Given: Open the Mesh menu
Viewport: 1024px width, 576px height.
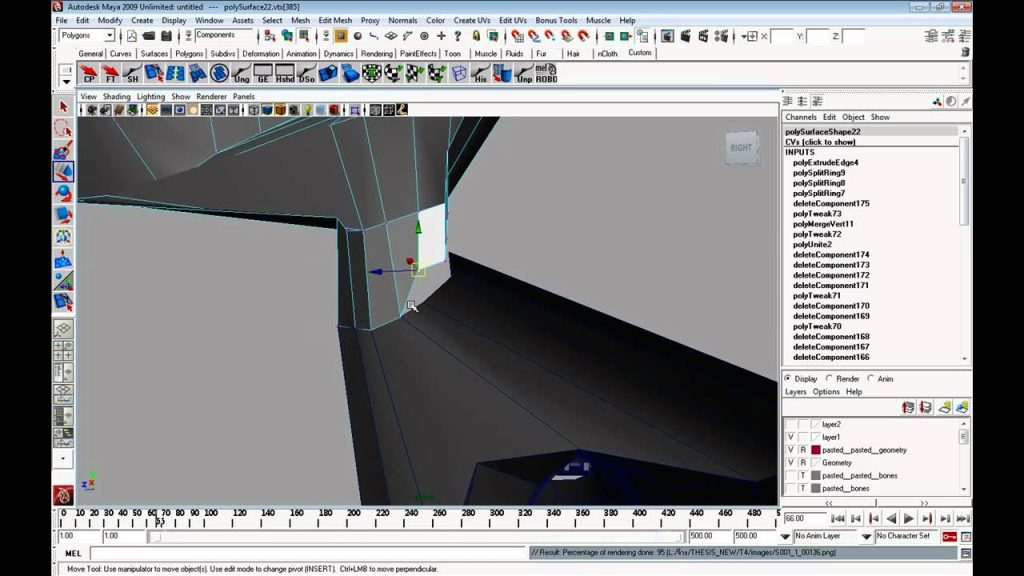Looking at the screenshot, I should point(300,20).
